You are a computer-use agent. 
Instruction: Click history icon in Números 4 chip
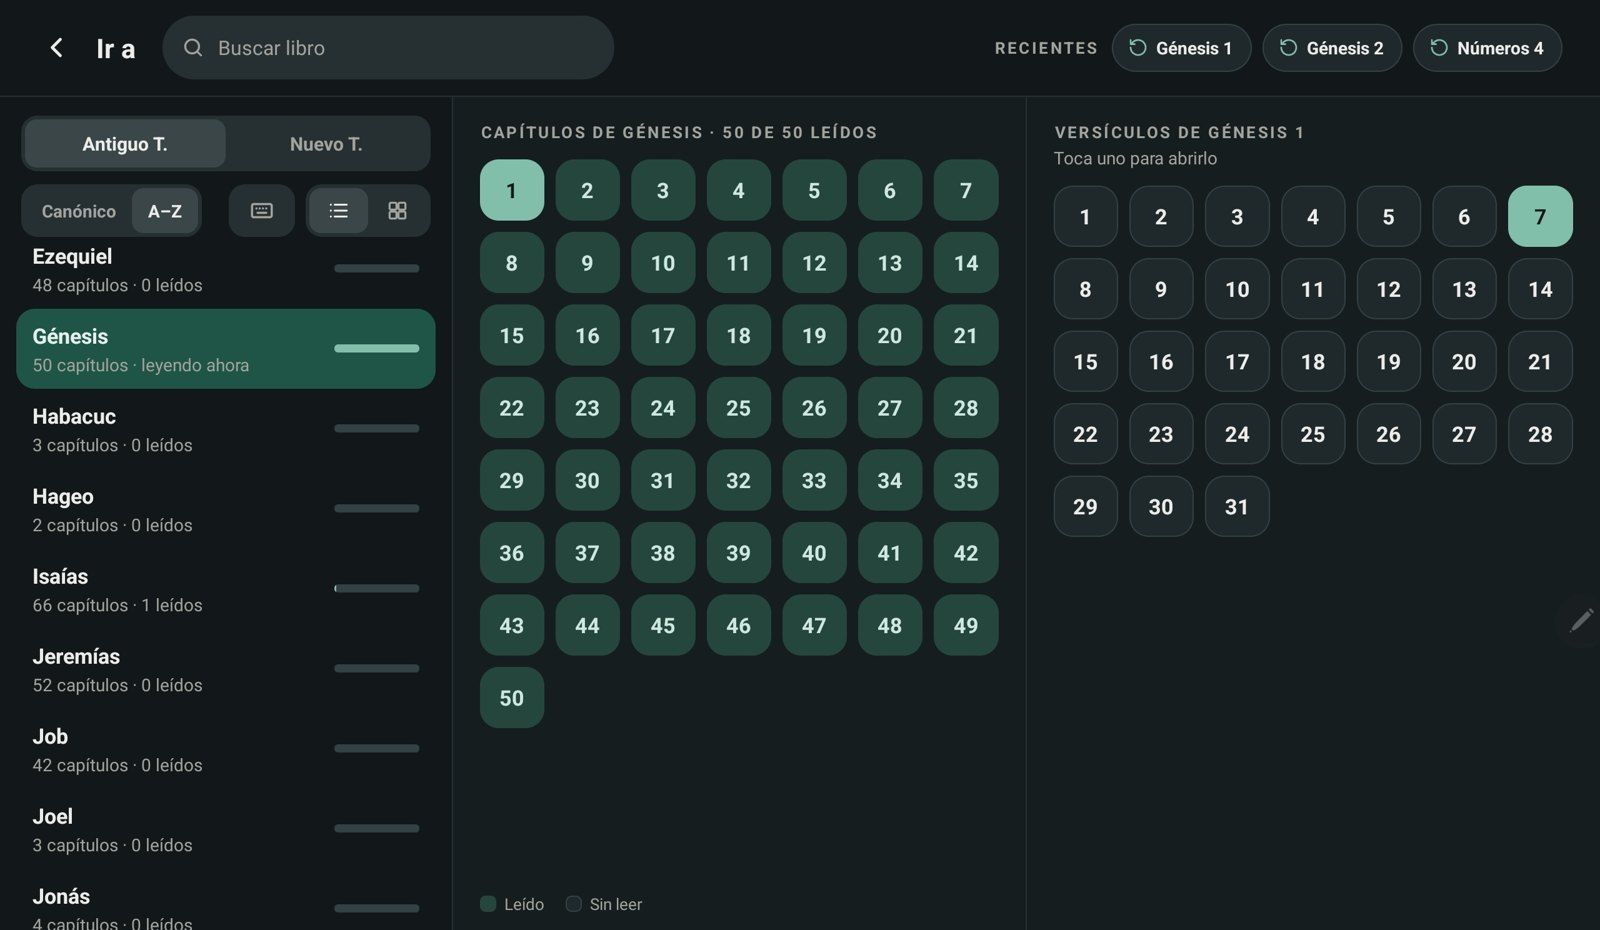click(x=1439, y=48)
